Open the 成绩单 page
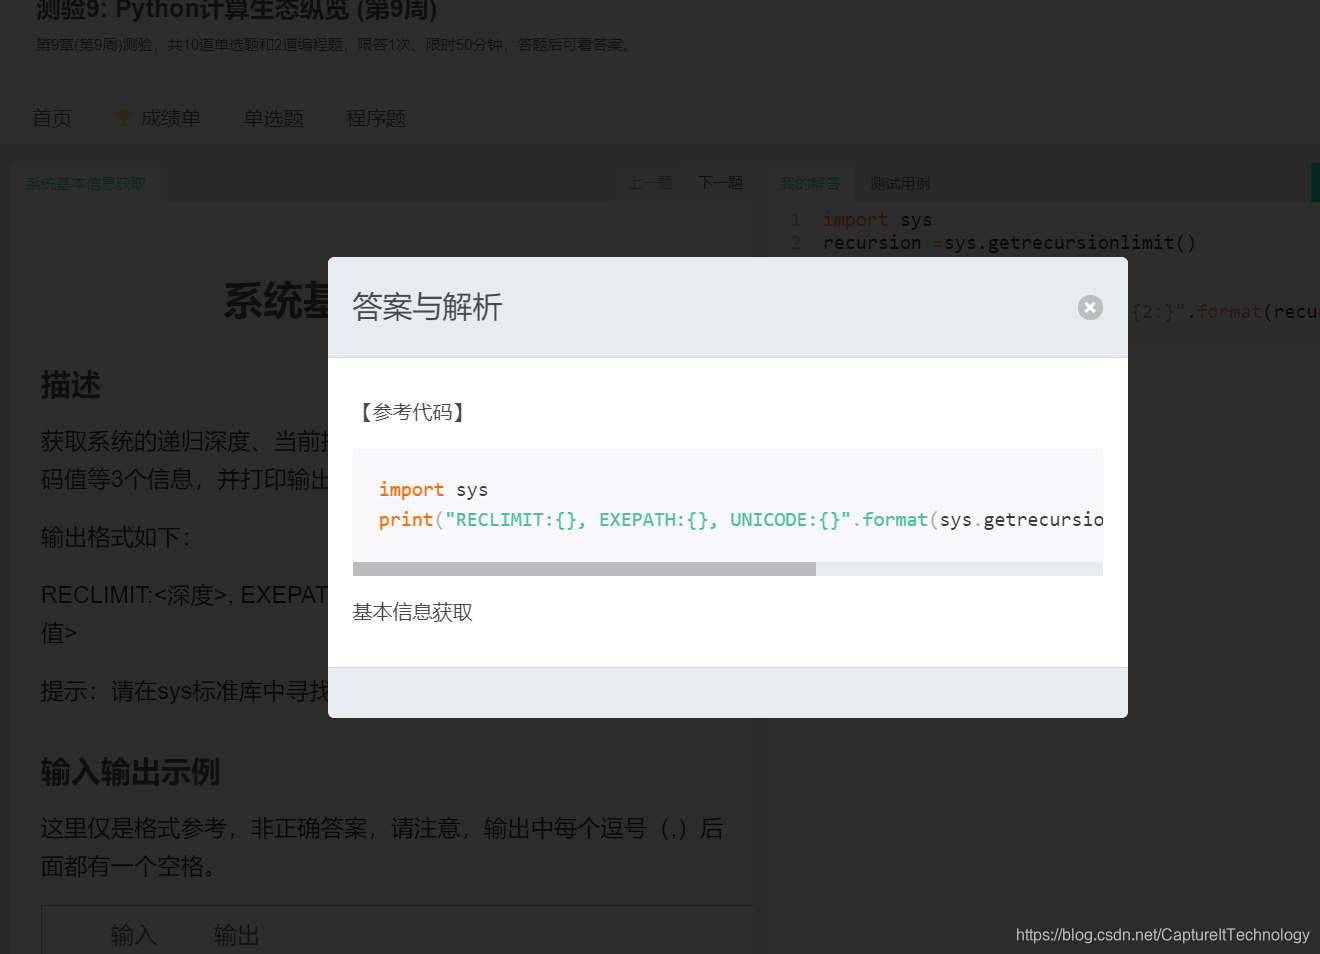Screen dimensions: 1320x954 point(170,117)
